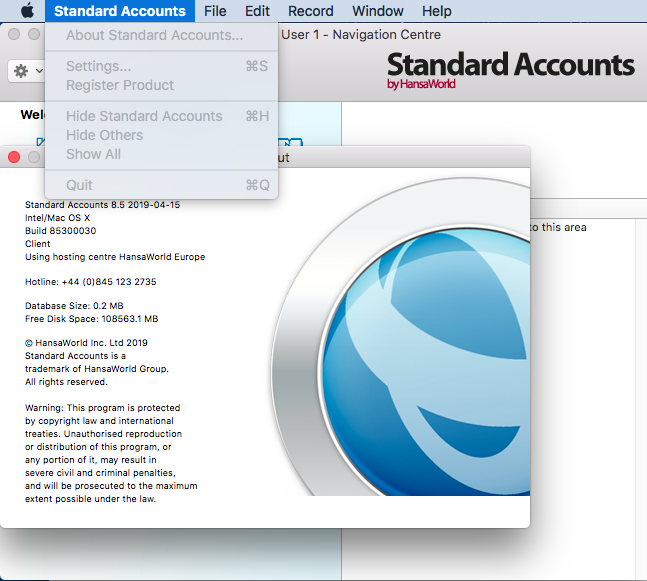This screenshot has height=581, width=647.
Task: Open the Window menu
Action: [378, 11]
